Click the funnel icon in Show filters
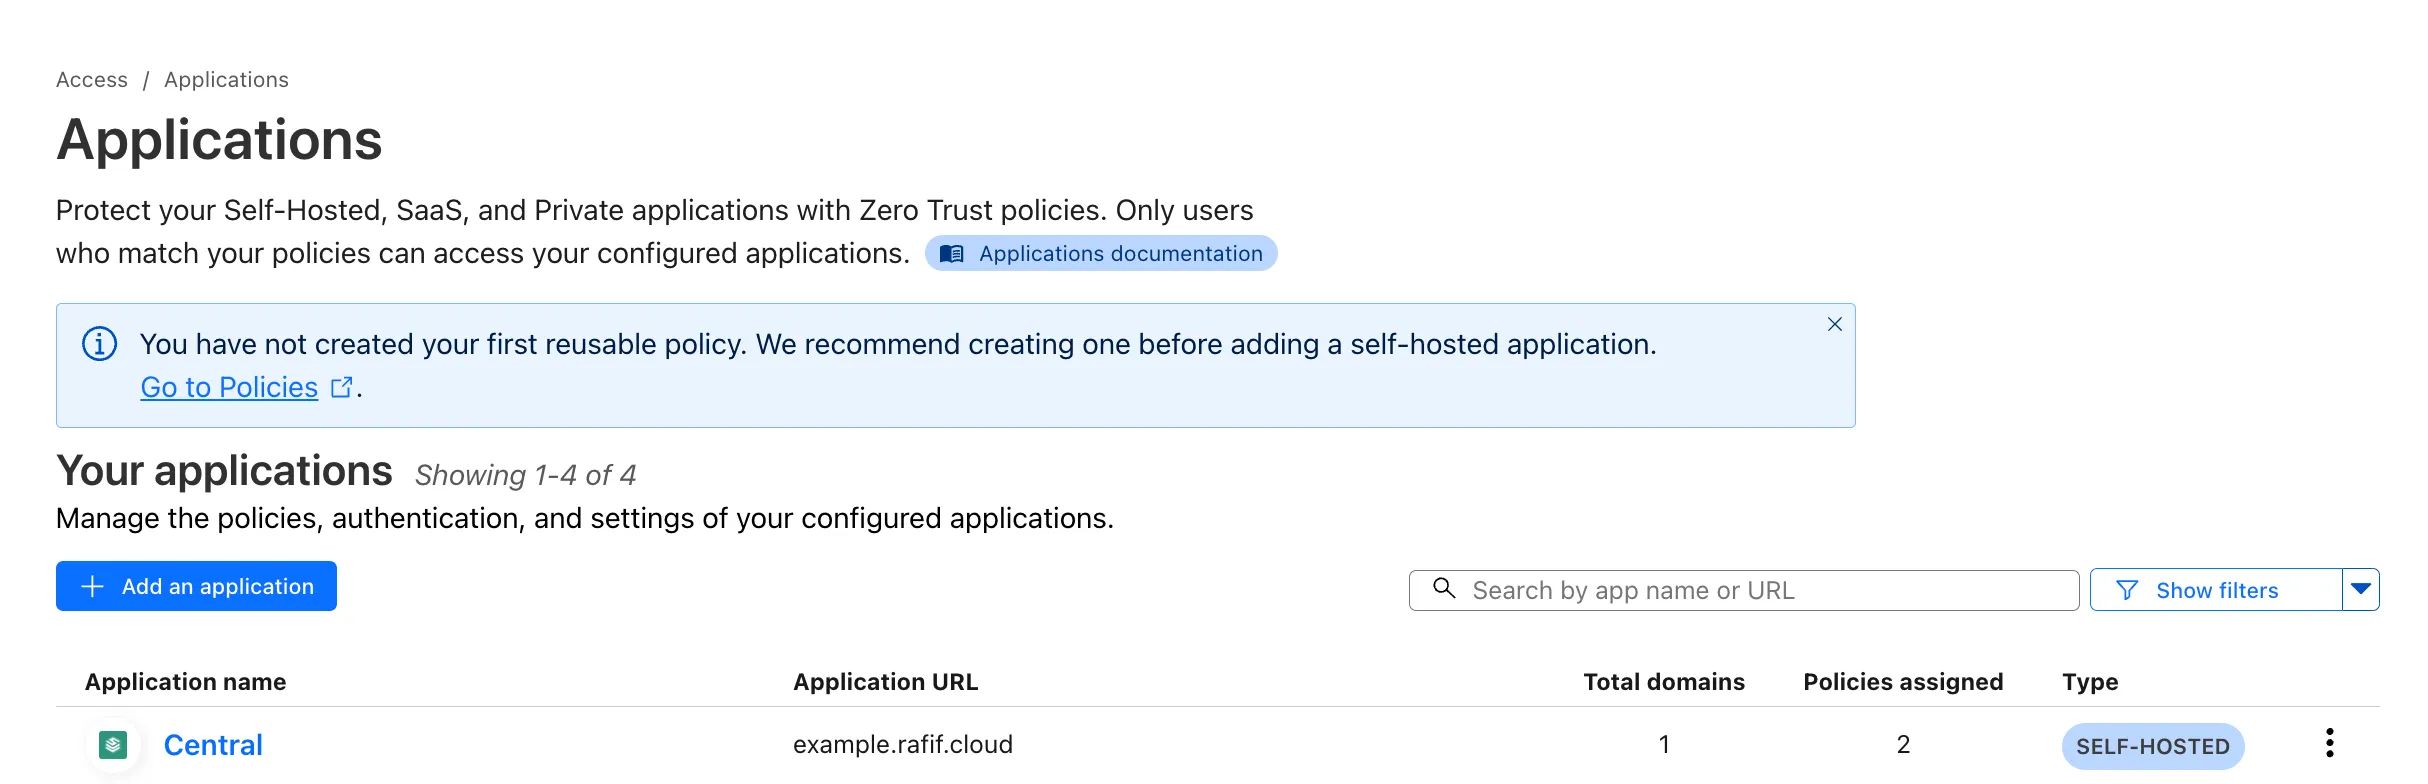Screen dimensions: 2428x784 click(2127, 591)
